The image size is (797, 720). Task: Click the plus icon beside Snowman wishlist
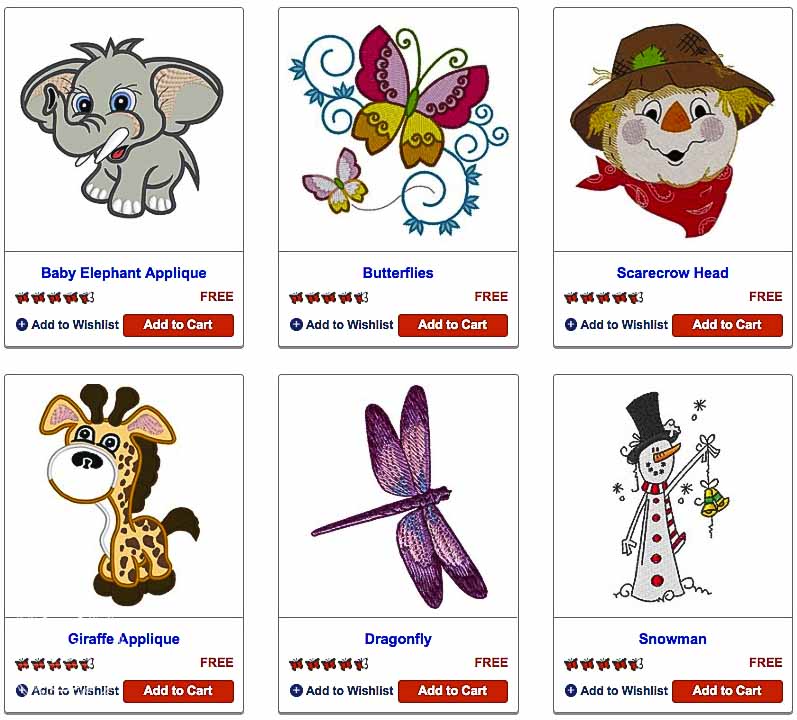(571, 691)
